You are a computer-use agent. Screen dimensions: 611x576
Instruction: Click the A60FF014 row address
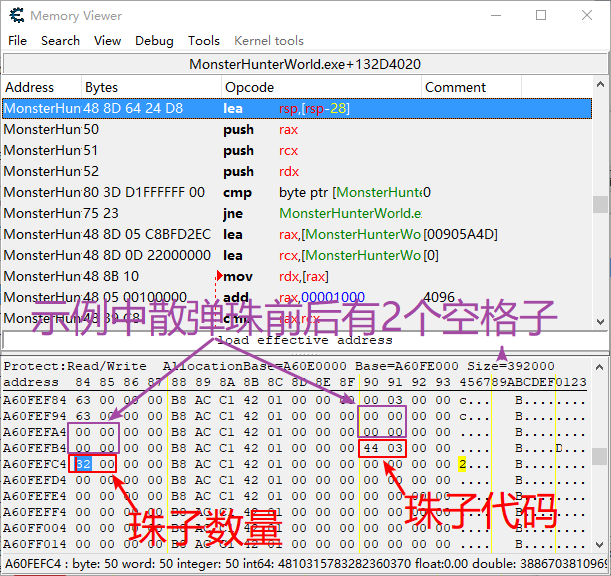coord(35,544)
